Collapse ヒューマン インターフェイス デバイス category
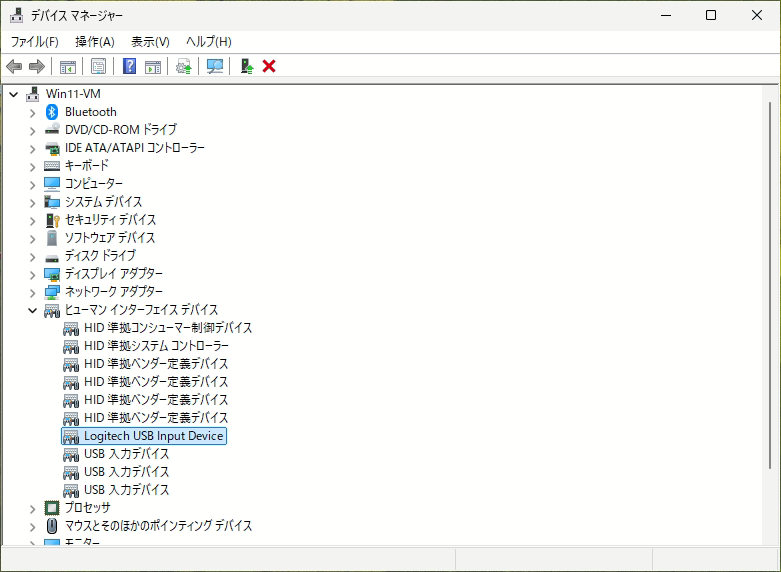 32,310
